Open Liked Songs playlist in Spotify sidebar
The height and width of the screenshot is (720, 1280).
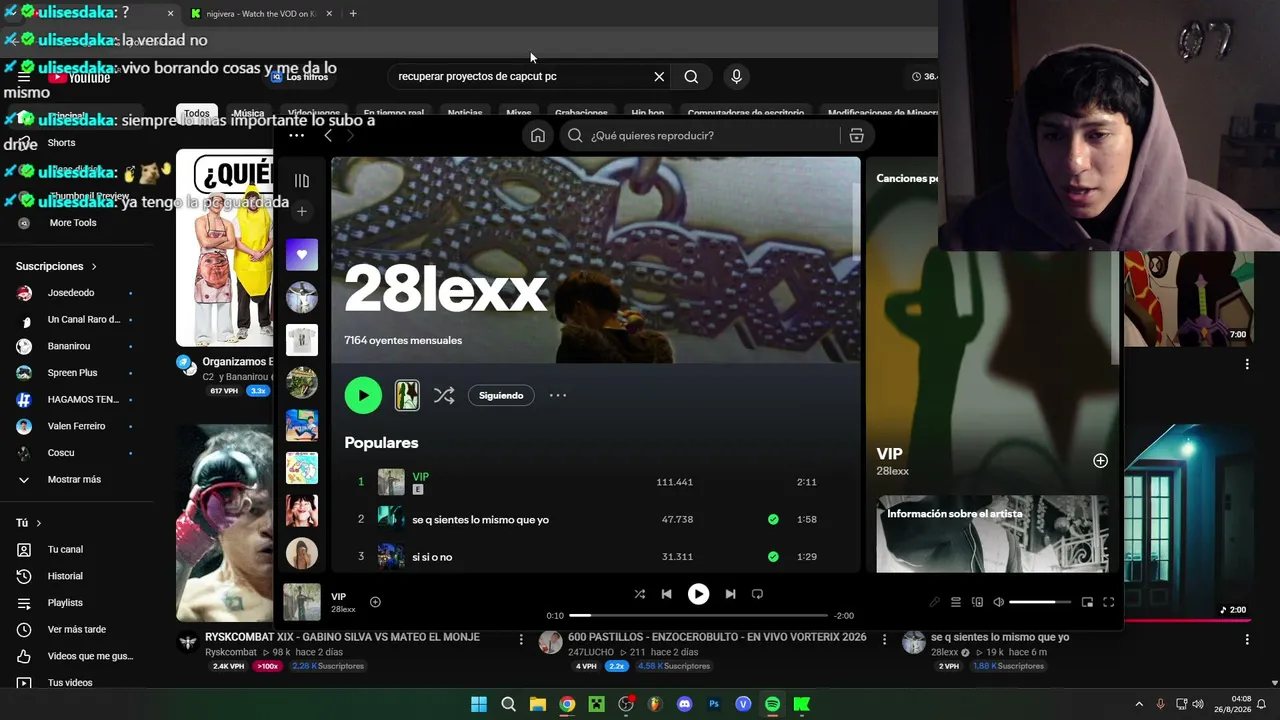(302, 255)
